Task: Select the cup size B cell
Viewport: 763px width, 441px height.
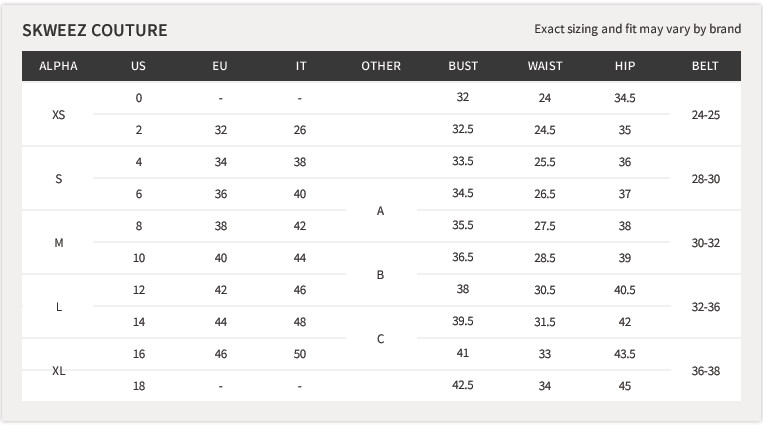Action: (381, 275)
